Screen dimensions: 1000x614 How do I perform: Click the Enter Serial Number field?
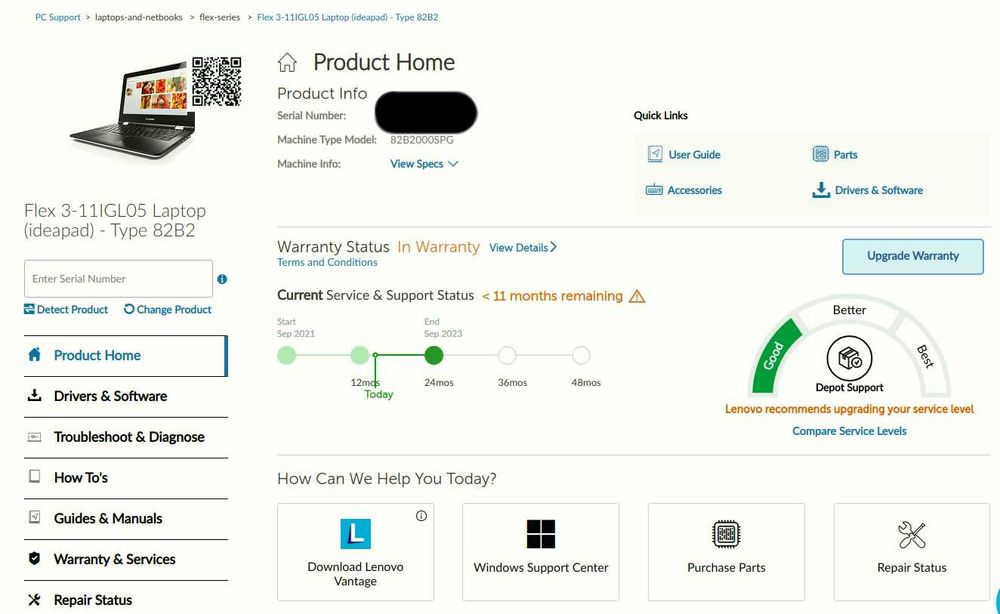pos(118,279)
